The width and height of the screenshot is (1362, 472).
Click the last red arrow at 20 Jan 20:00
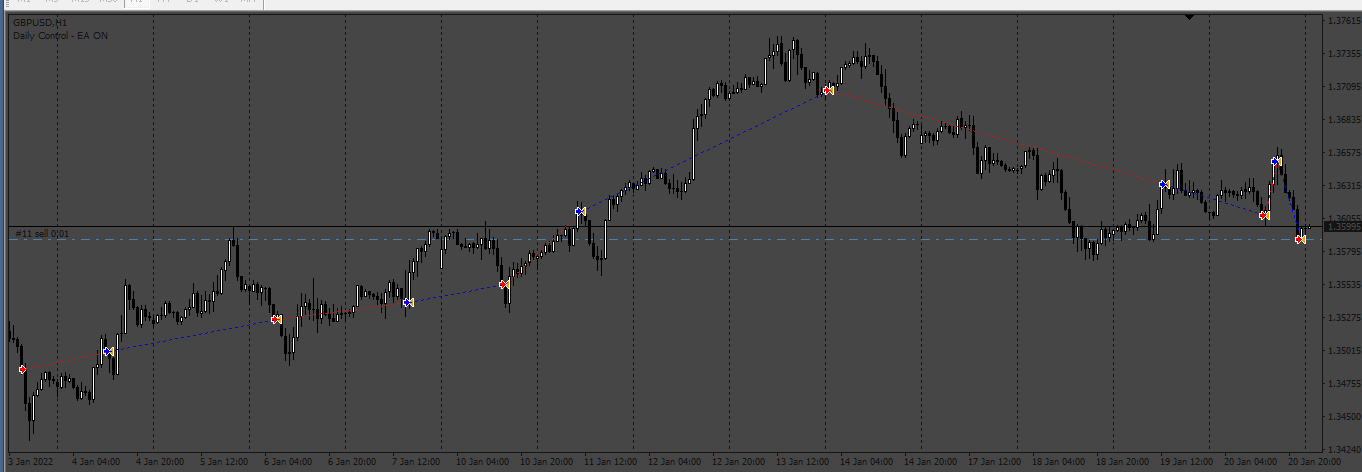[x=1300, y=239]
